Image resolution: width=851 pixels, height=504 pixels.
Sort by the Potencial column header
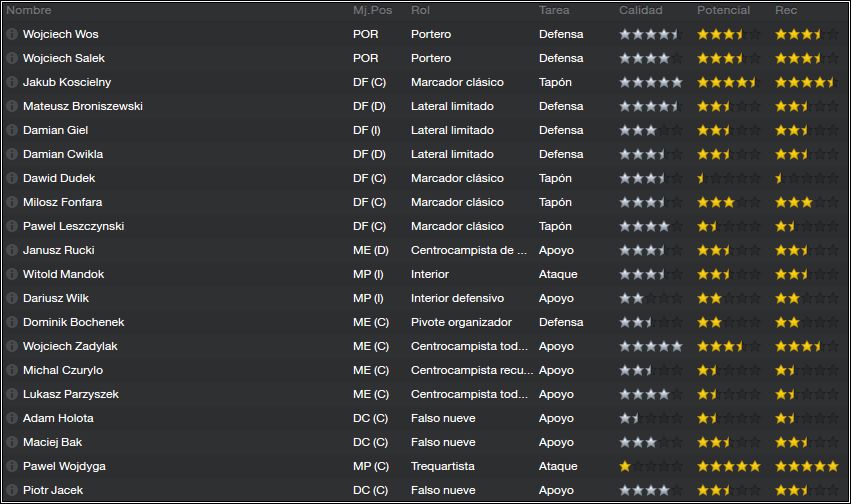723,10
